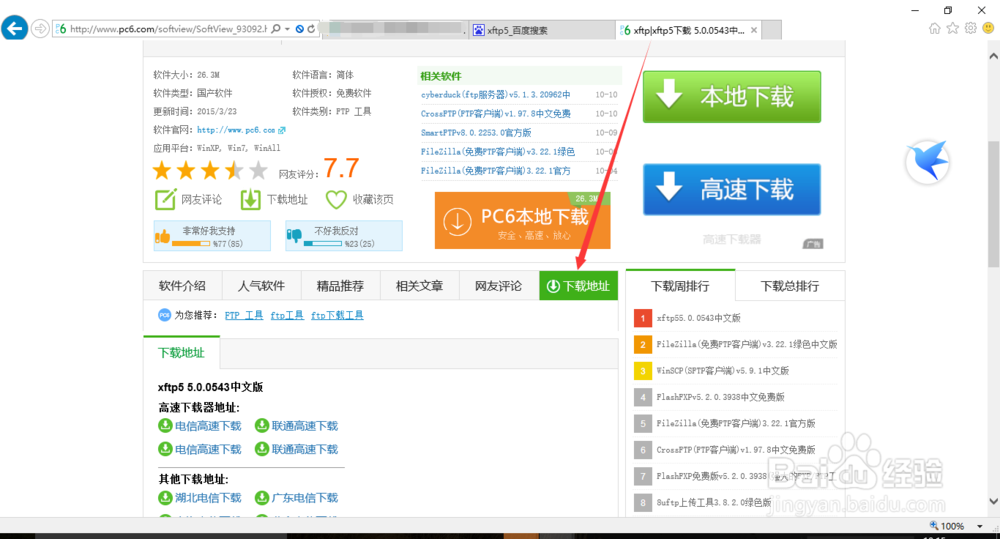Viewport: 1000px width, 539px height.
Task: Open Favorites star icon
Action: (952, 28)
